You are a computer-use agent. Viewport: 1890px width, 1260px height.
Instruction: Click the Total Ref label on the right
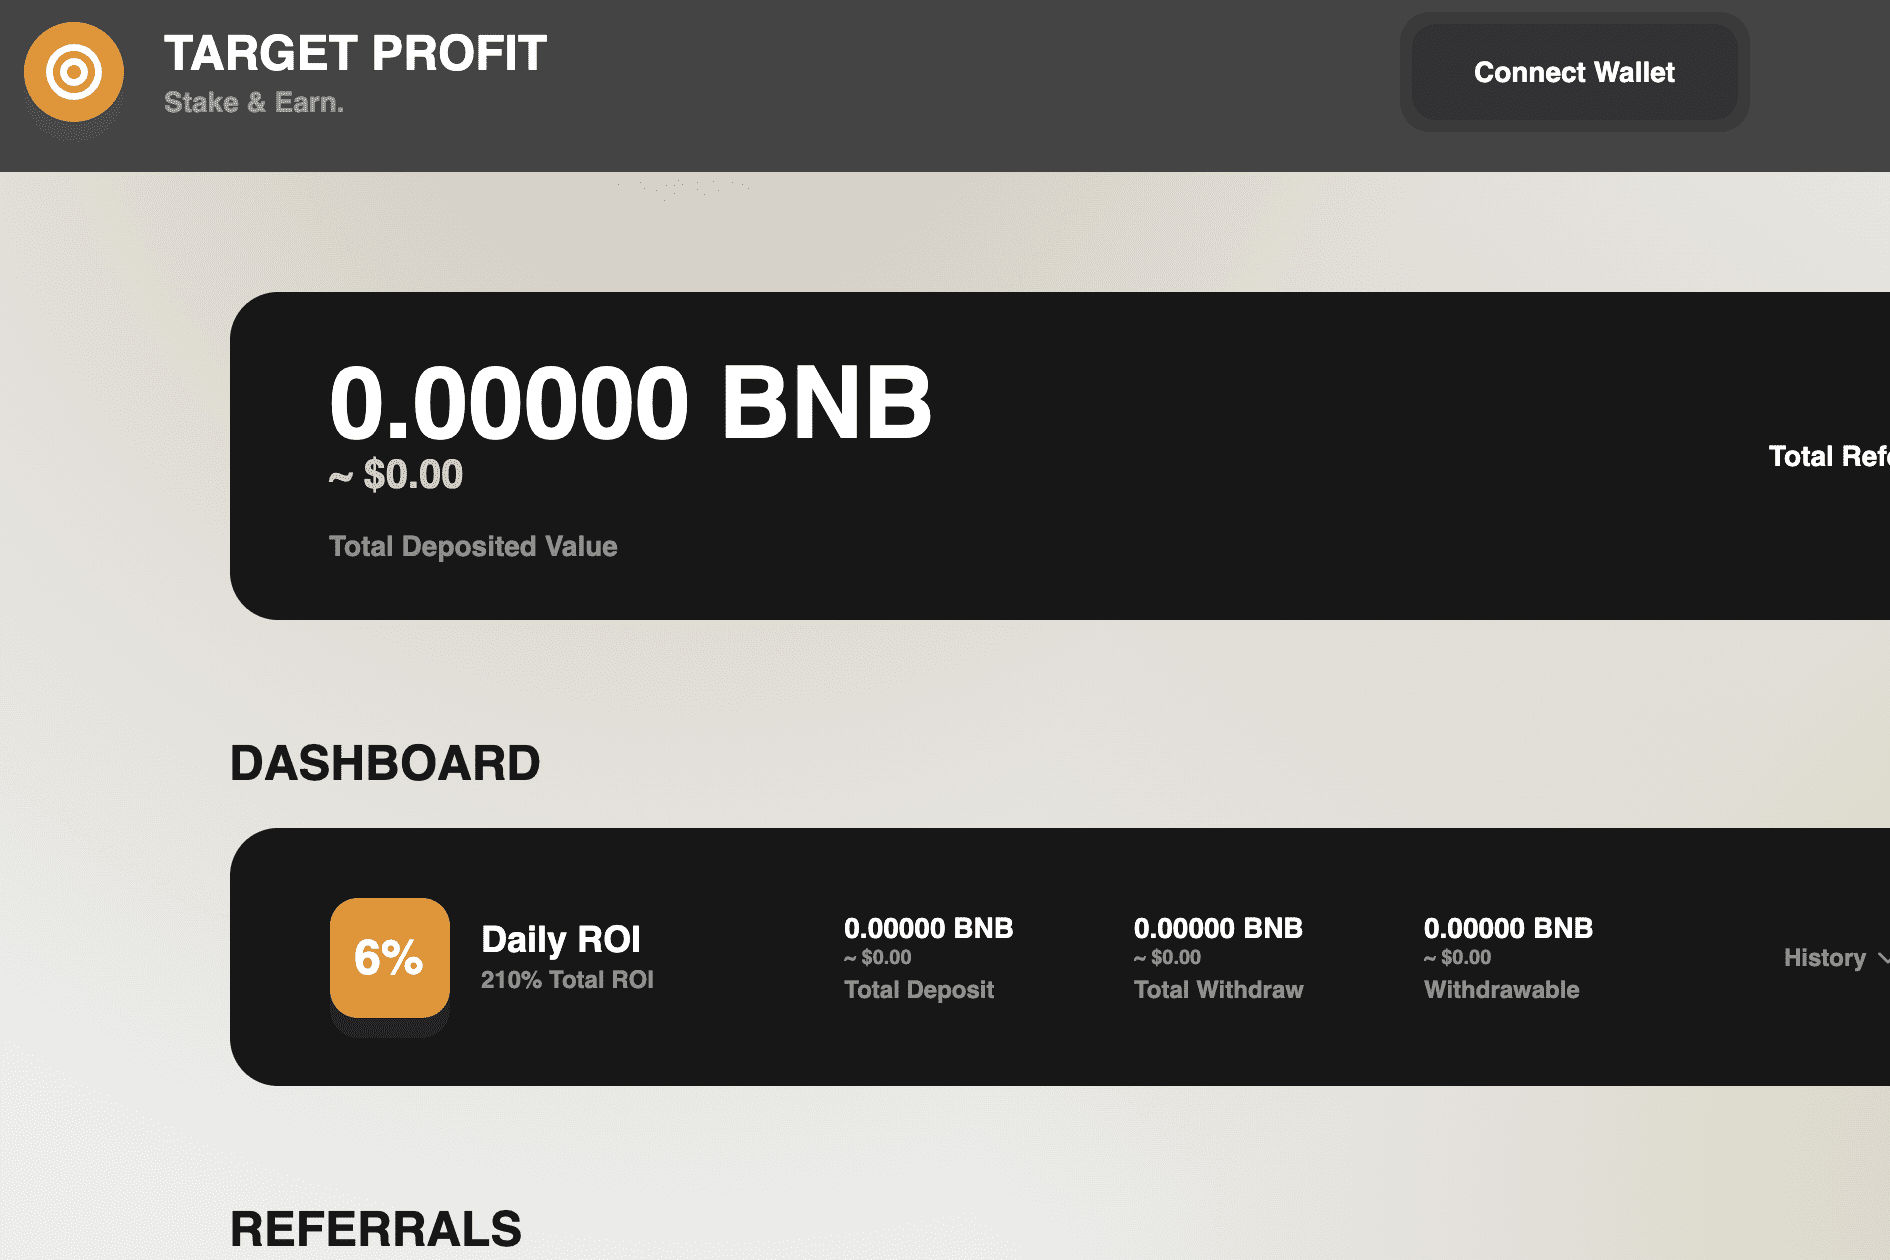click(x=1829, y=455)
